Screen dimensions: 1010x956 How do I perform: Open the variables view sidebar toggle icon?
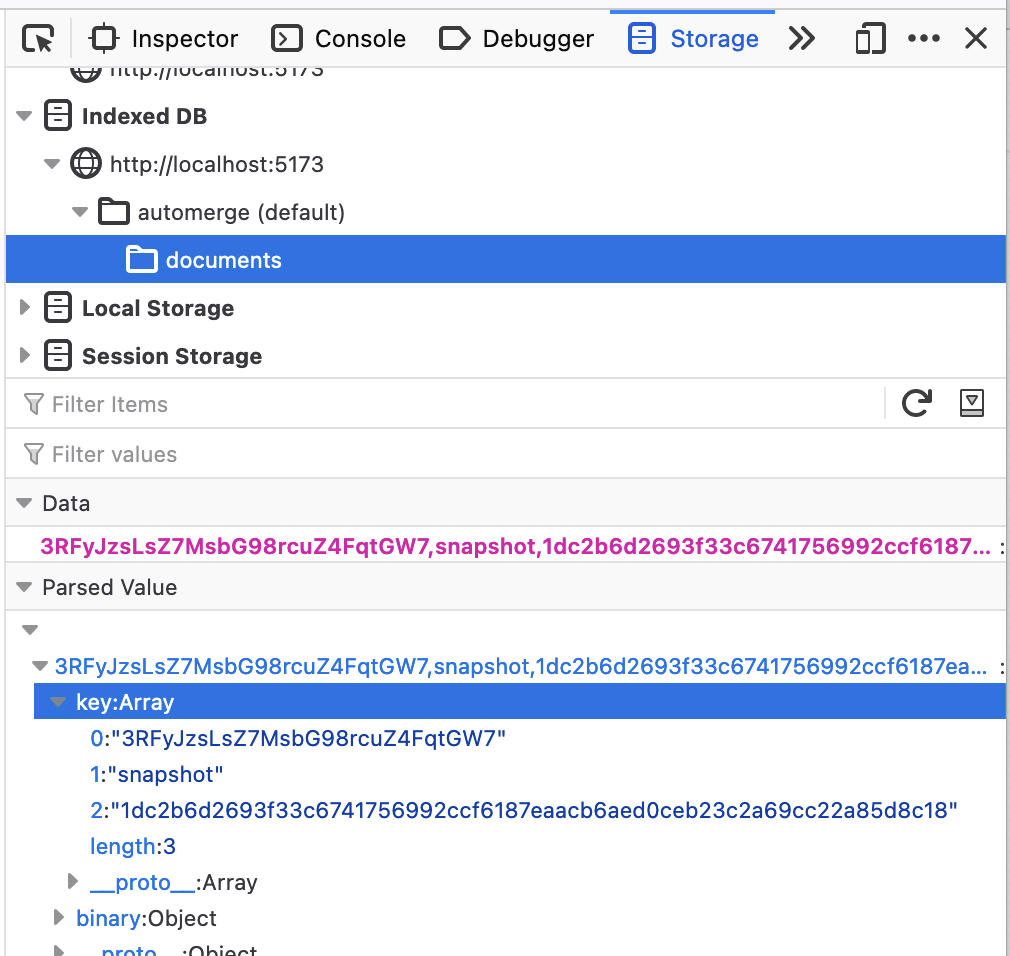coord(971,403)
